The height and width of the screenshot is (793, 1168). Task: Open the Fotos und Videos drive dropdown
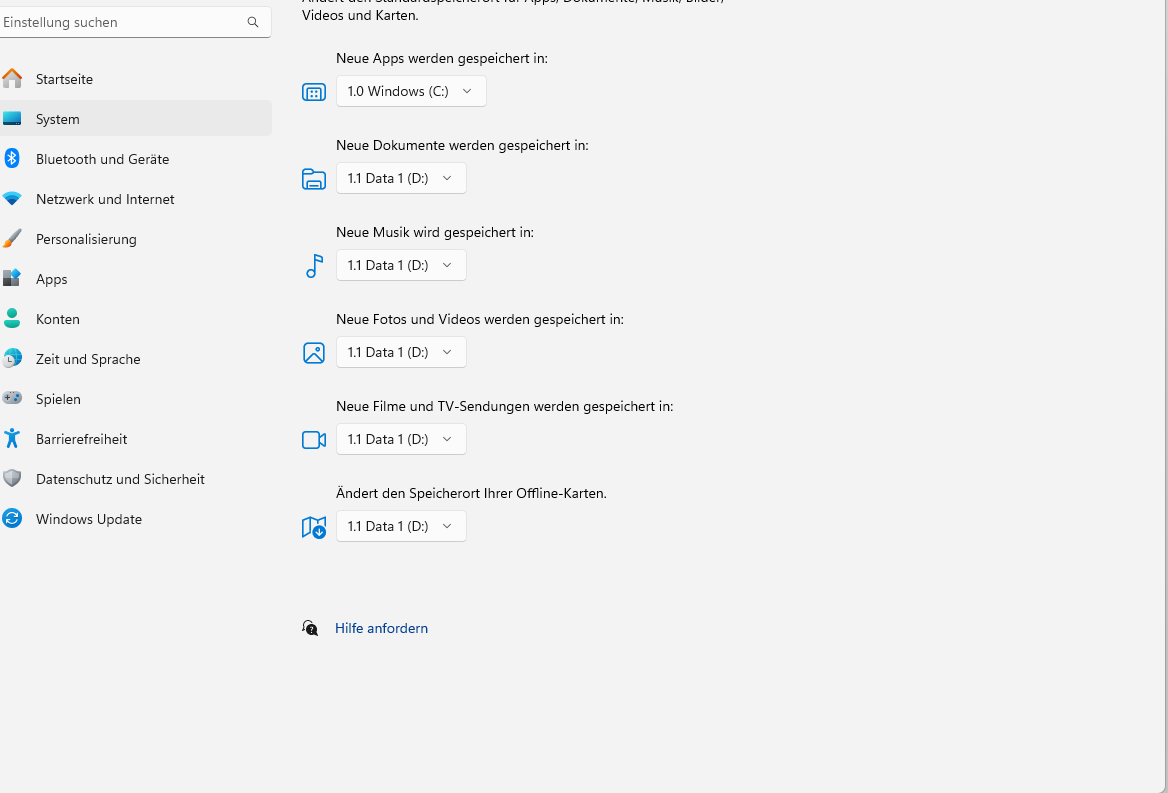click(x=402, y=352)
